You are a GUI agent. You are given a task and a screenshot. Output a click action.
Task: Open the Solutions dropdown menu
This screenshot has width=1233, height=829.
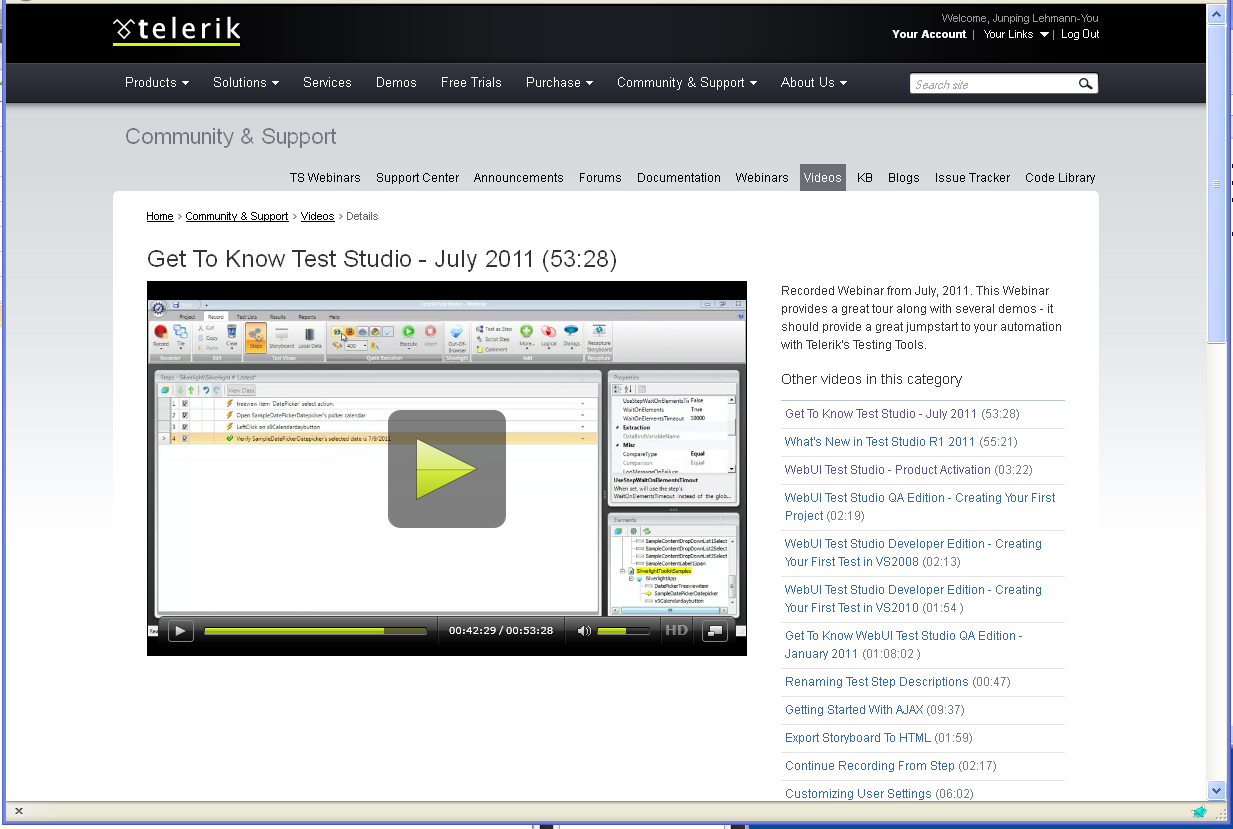coord(246,83)
